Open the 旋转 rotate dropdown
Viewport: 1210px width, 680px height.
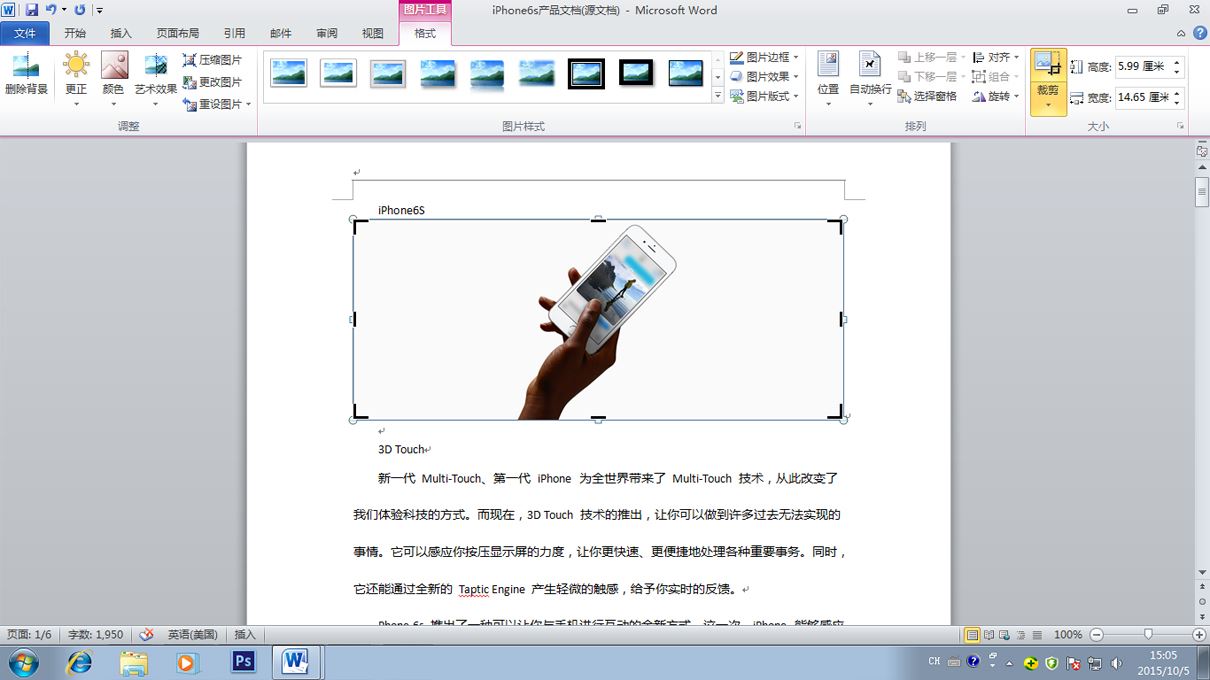click(996, 96)
